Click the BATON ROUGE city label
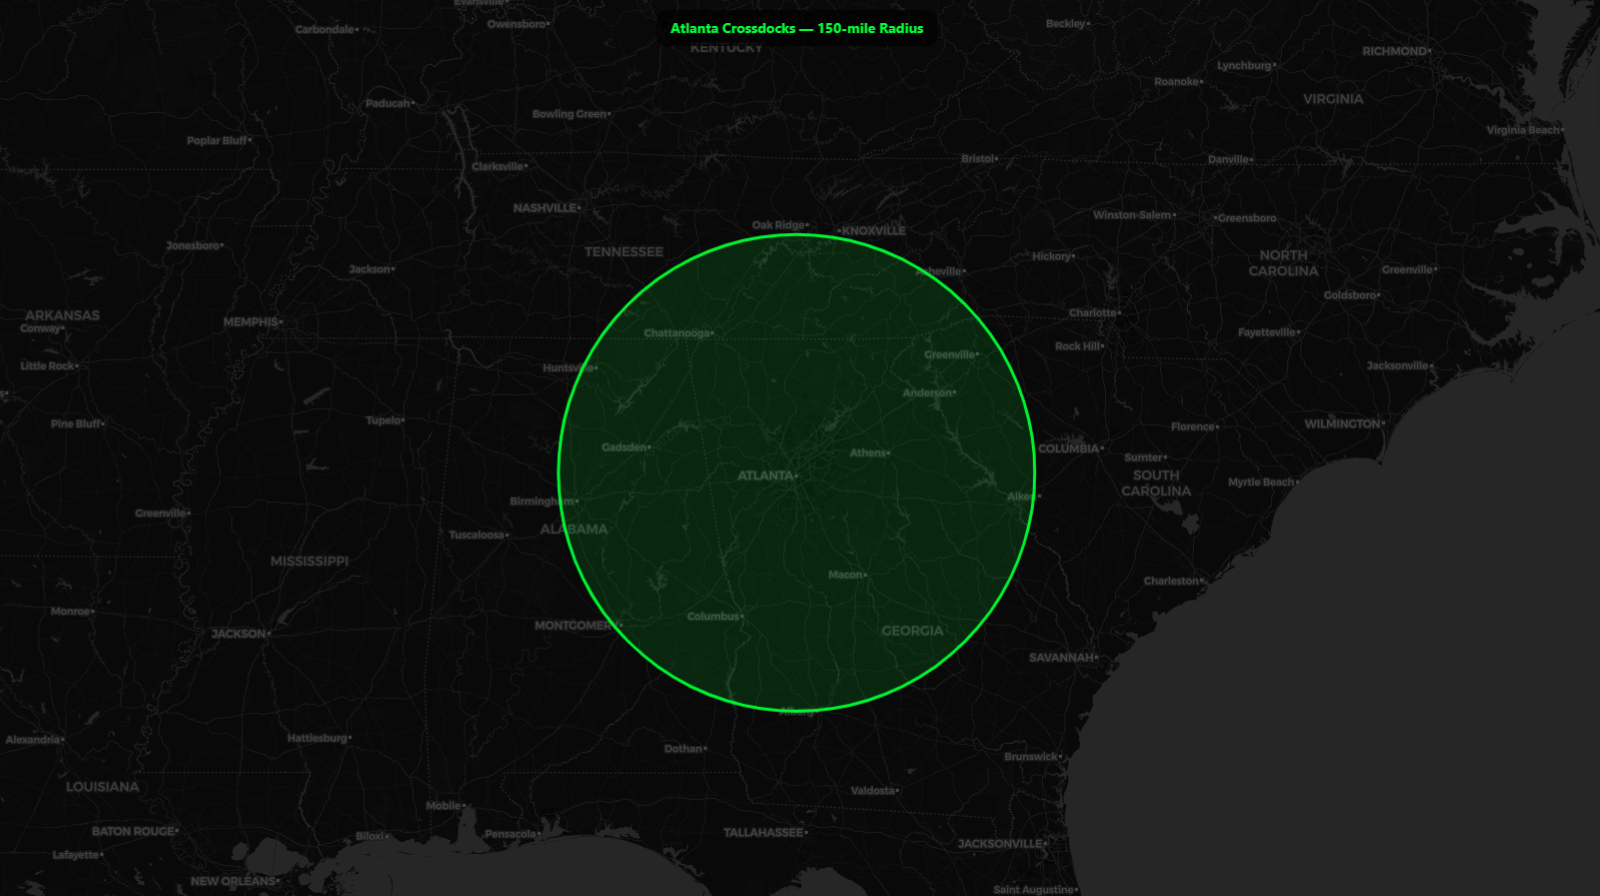Image resolution: width=1600 pixels, height=896 pixels. click(133, 832)
